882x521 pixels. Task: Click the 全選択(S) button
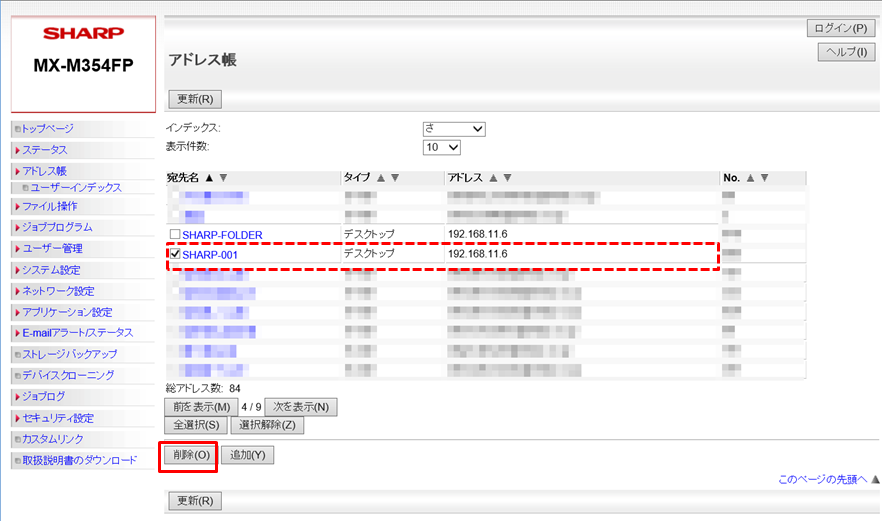point(196,425)
